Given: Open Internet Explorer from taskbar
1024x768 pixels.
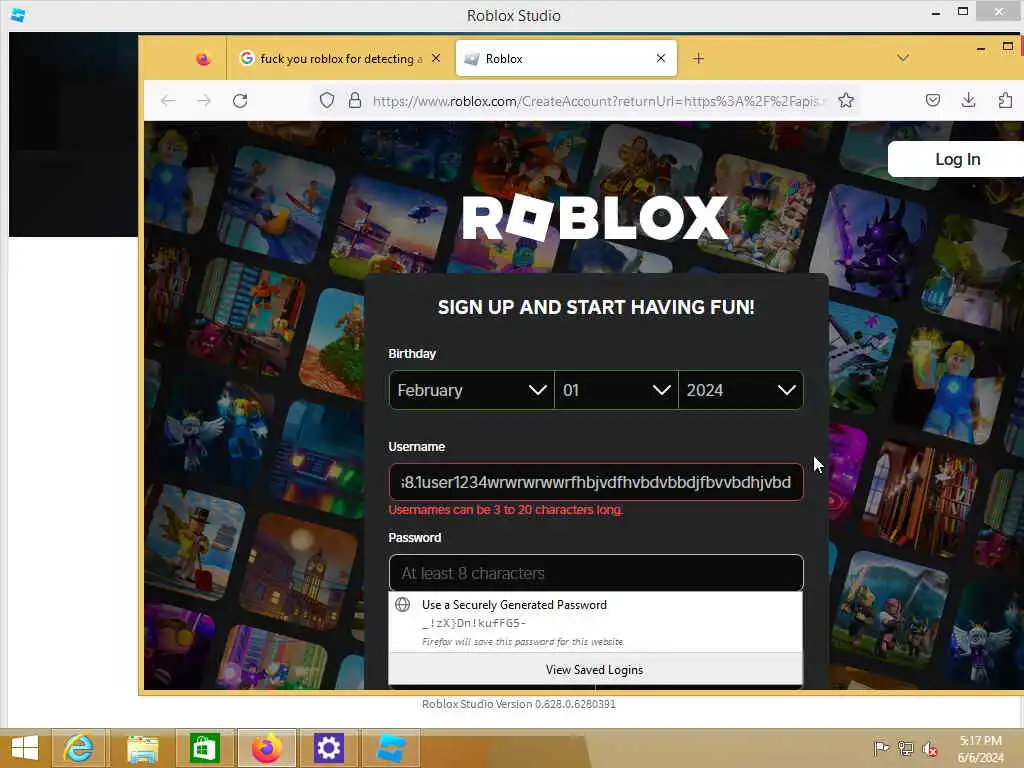Looking at the screenshot, I should 78,748.
